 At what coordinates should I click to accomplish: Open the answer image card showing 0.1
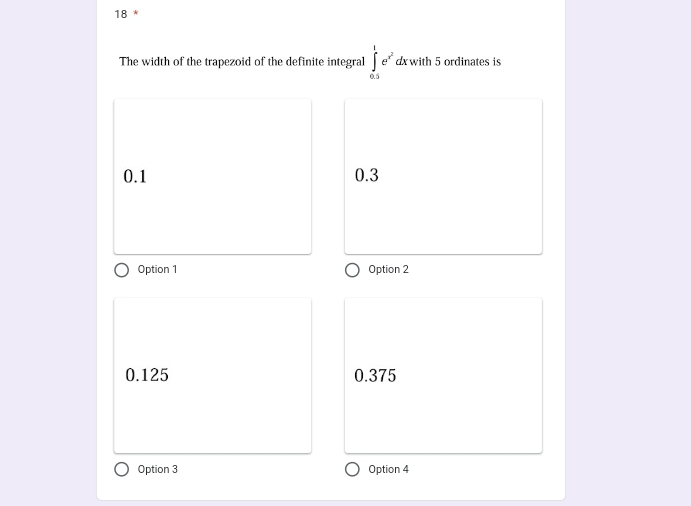pos(212,177)
